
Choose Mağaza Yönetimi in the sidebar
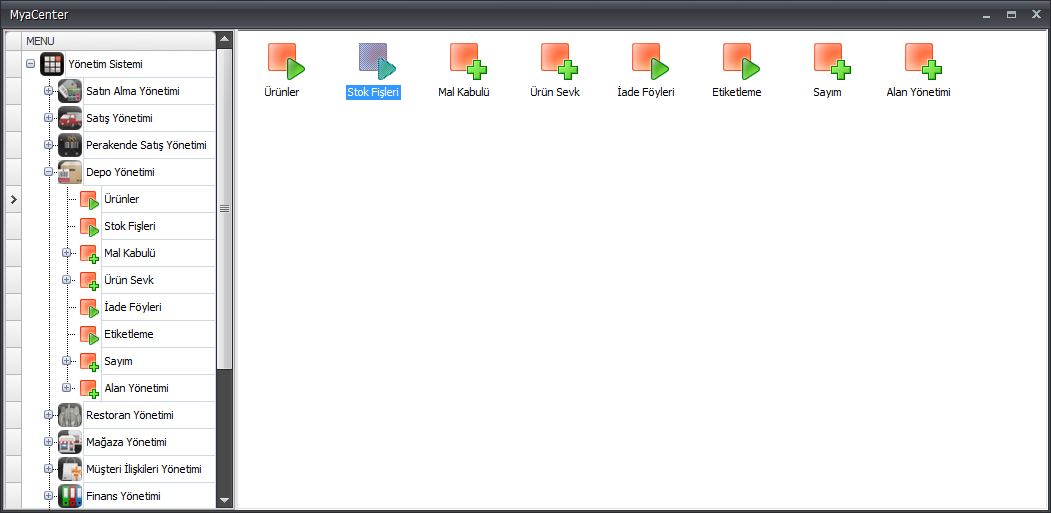coord(126,442)
